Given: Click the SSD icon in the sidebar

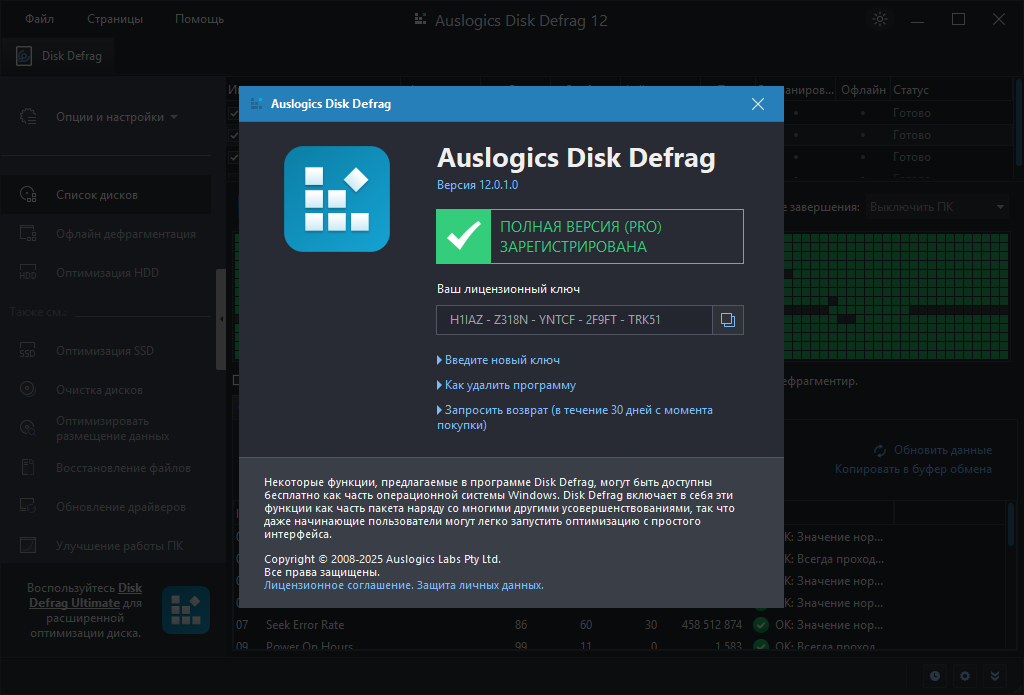Looking at the screenshot, I should (x=27, y=350).
